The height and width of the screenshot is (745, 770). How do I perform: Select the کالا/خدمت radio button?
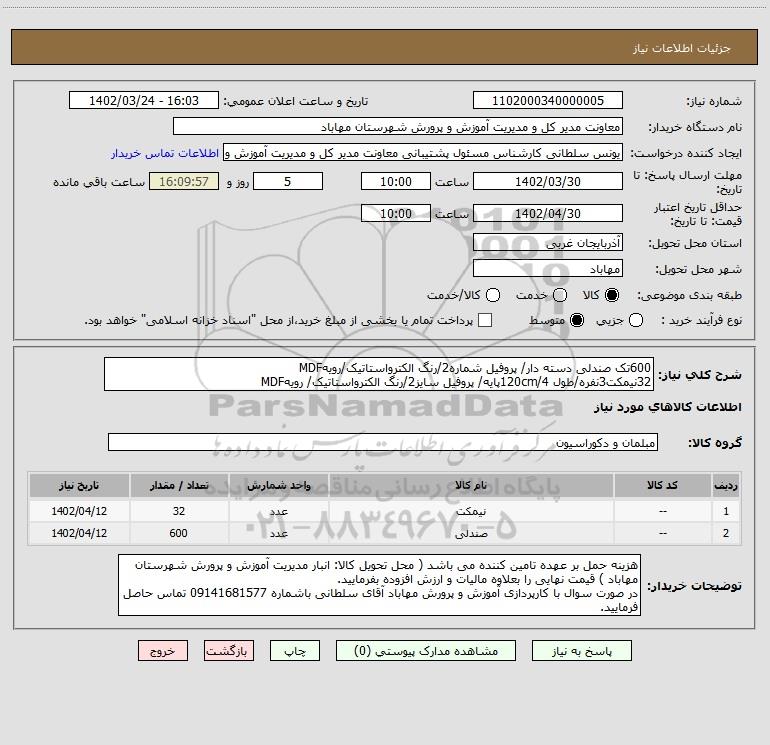coord(493,295)
